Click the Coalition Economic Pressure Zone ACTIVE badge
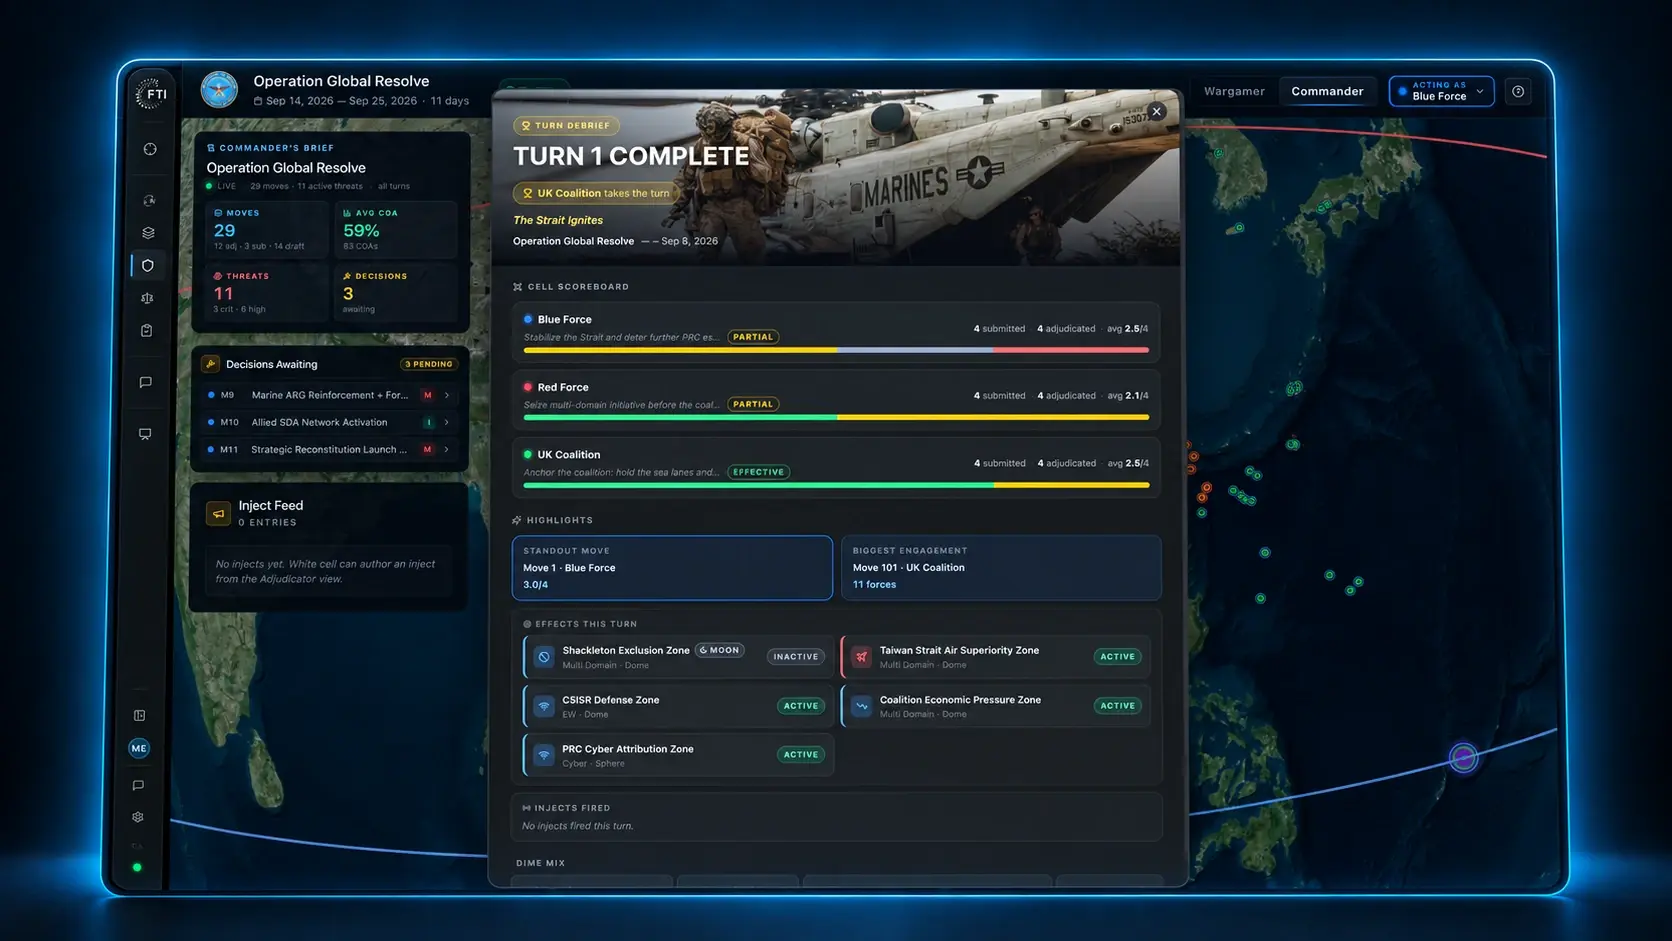Image resolution: width=1672 pixels, height=941 pixels. [1117, 706]
